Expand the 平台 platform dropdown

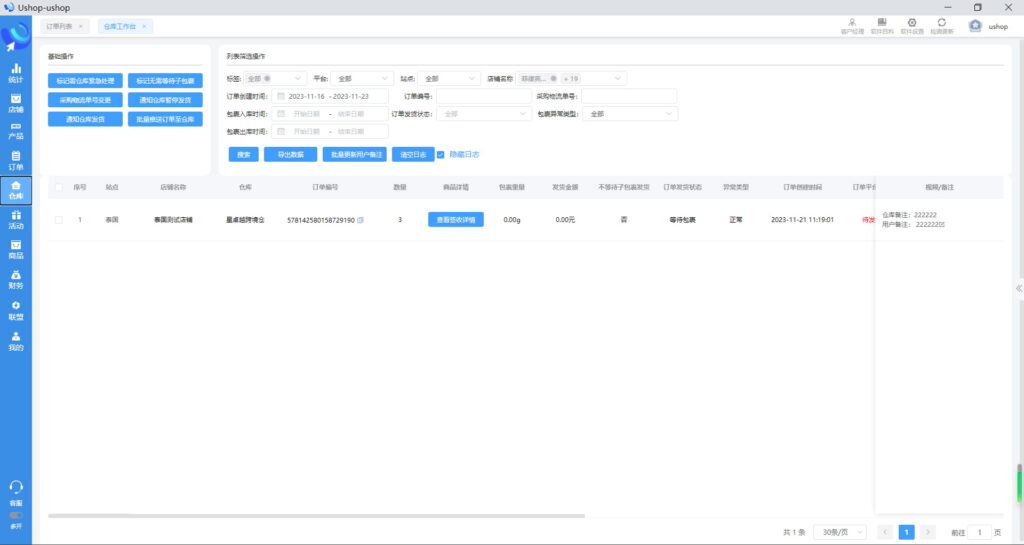click(x=364, y=78)
